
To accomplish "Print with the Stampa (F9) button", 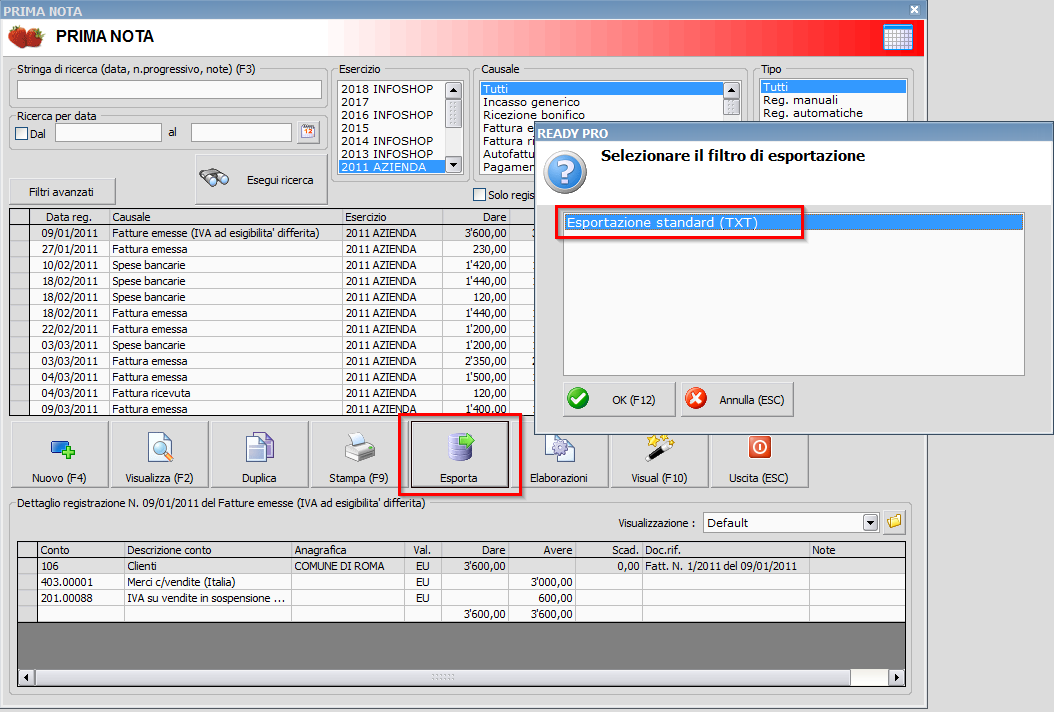I will pyautogui.click(x=359, y=454).
